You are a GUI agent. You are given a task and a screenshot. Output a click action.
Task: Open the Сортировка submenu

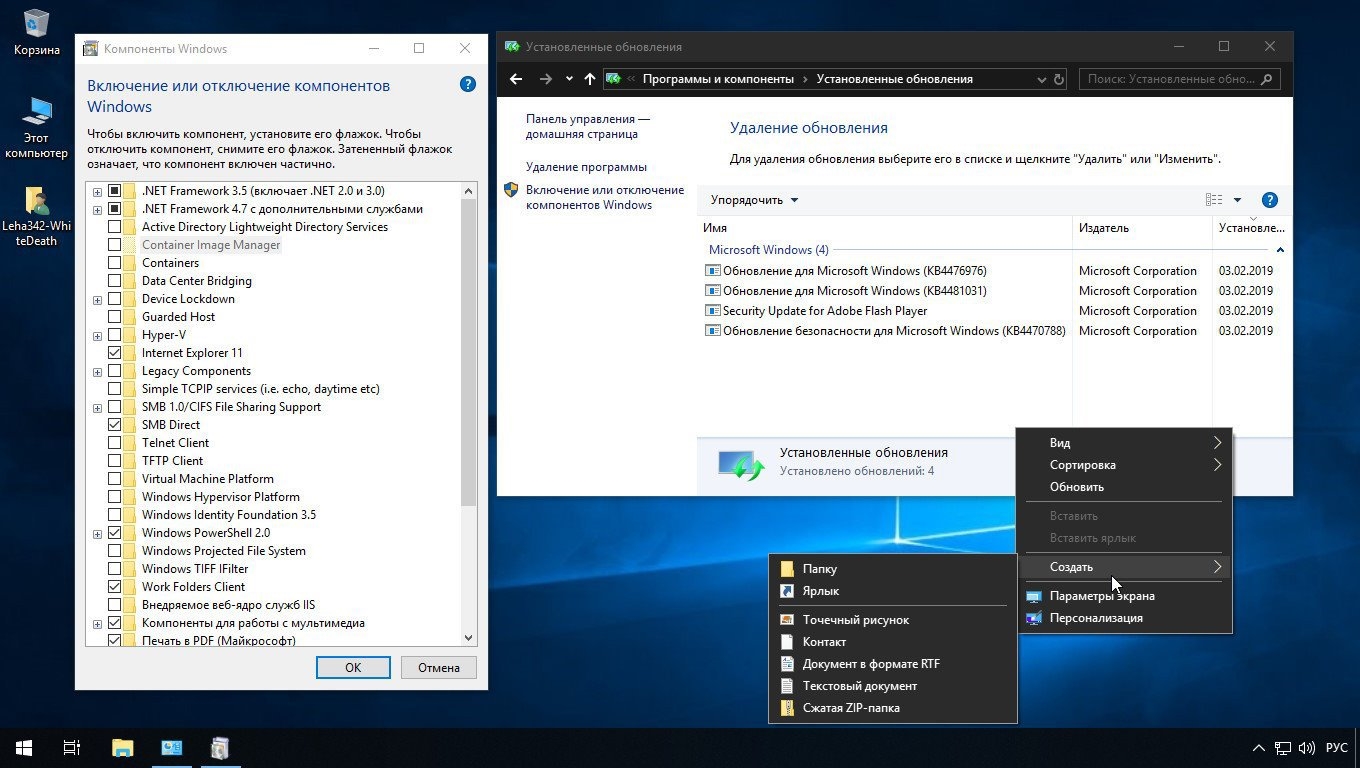pyautogui.click(x=1124, y=465)
